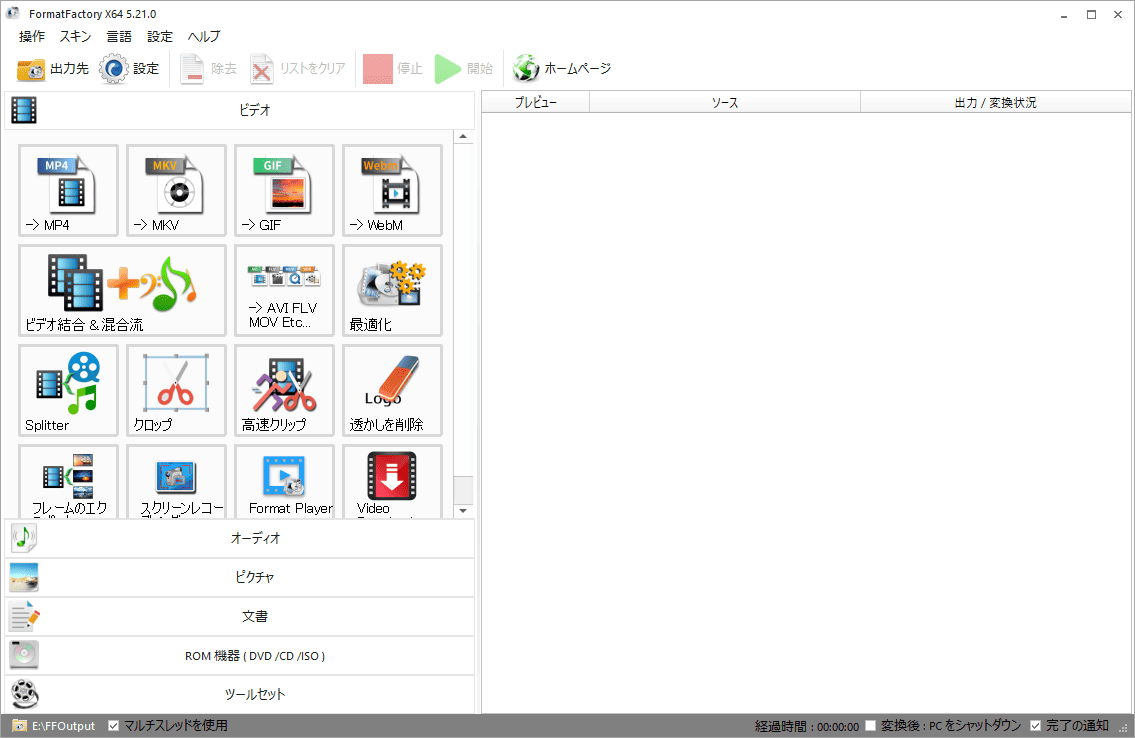The image size is (1135, 738).
Task: Click the video panel scroll down arrow
Action: click(463, 511)
